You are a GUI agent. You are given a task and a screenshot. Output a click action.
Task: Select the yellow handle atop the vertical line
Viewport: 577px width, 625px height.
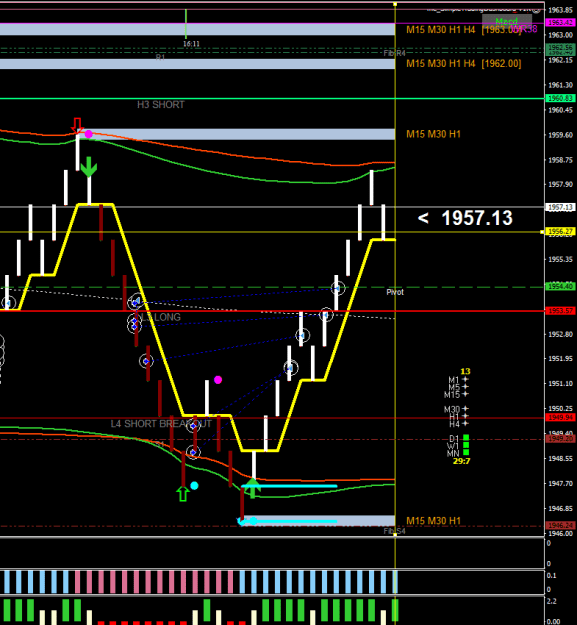(x=395, y=4)
